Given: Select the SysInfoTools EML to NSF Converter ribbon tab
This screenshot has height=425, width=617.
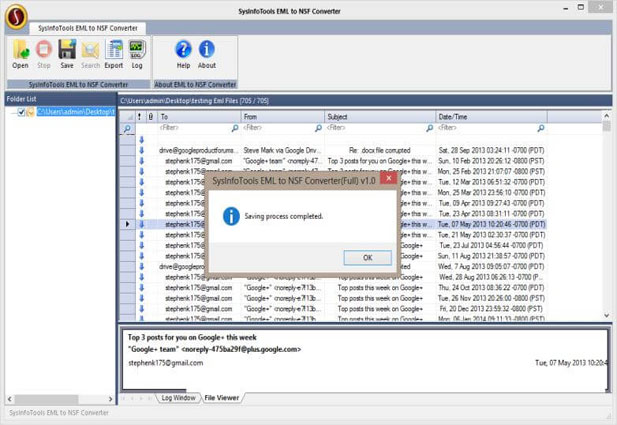Looking at the screenshot, I should pos(88,28).
